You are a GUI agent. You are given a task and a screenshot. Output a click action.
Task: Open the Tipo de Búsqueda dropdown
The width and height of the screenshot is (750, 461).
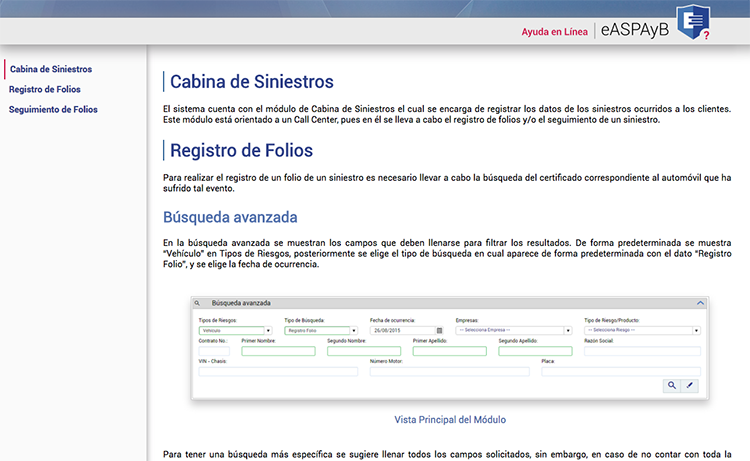pyautogui.click(x=321, y=330)
